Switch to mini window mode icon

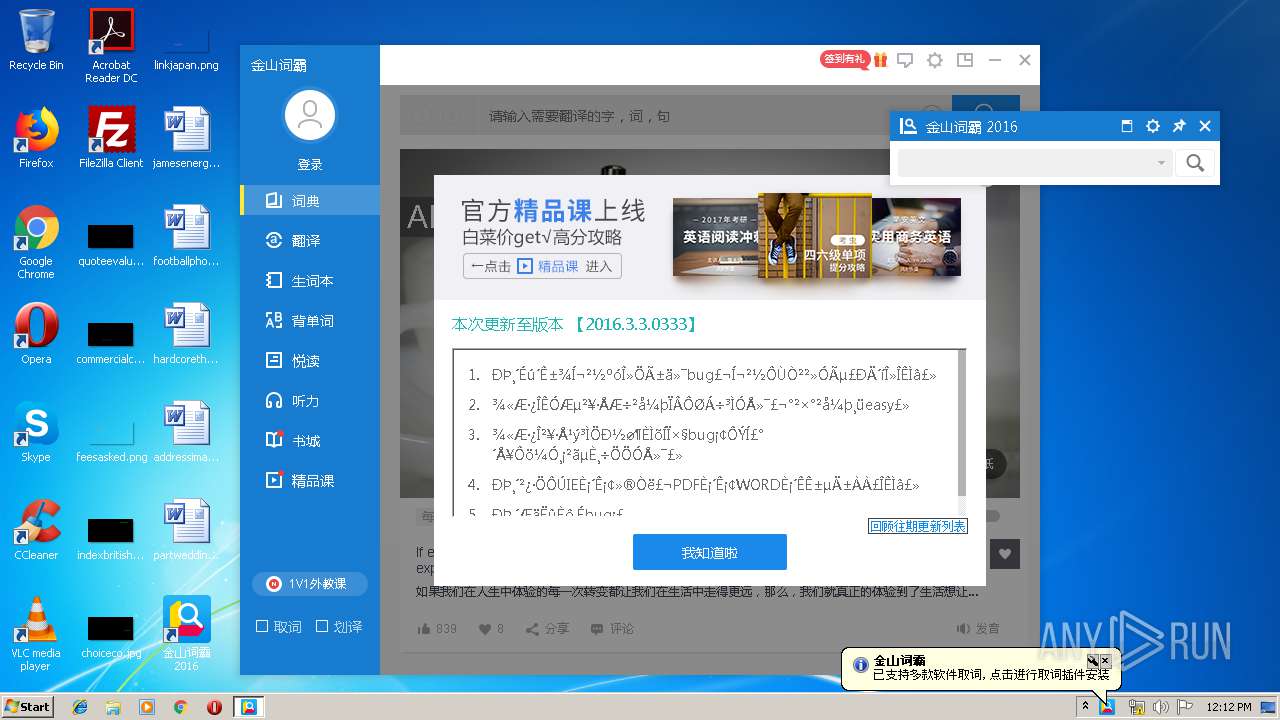[965, 60]
